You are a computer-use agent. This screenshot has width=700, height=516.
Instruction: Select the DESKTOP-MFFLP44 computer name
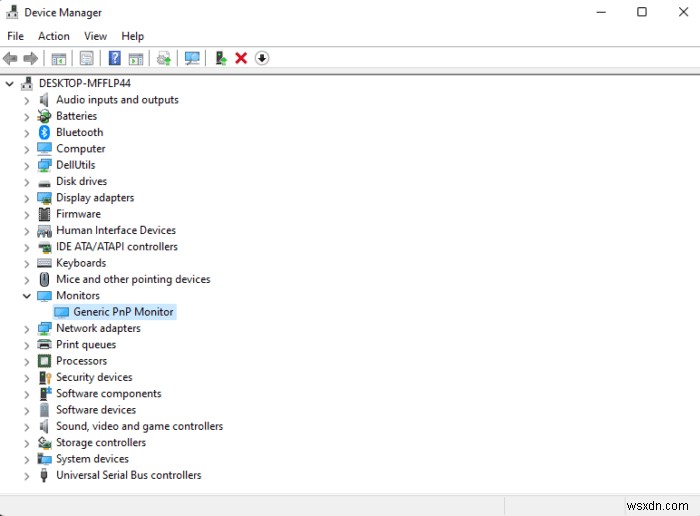click(85, 83)
